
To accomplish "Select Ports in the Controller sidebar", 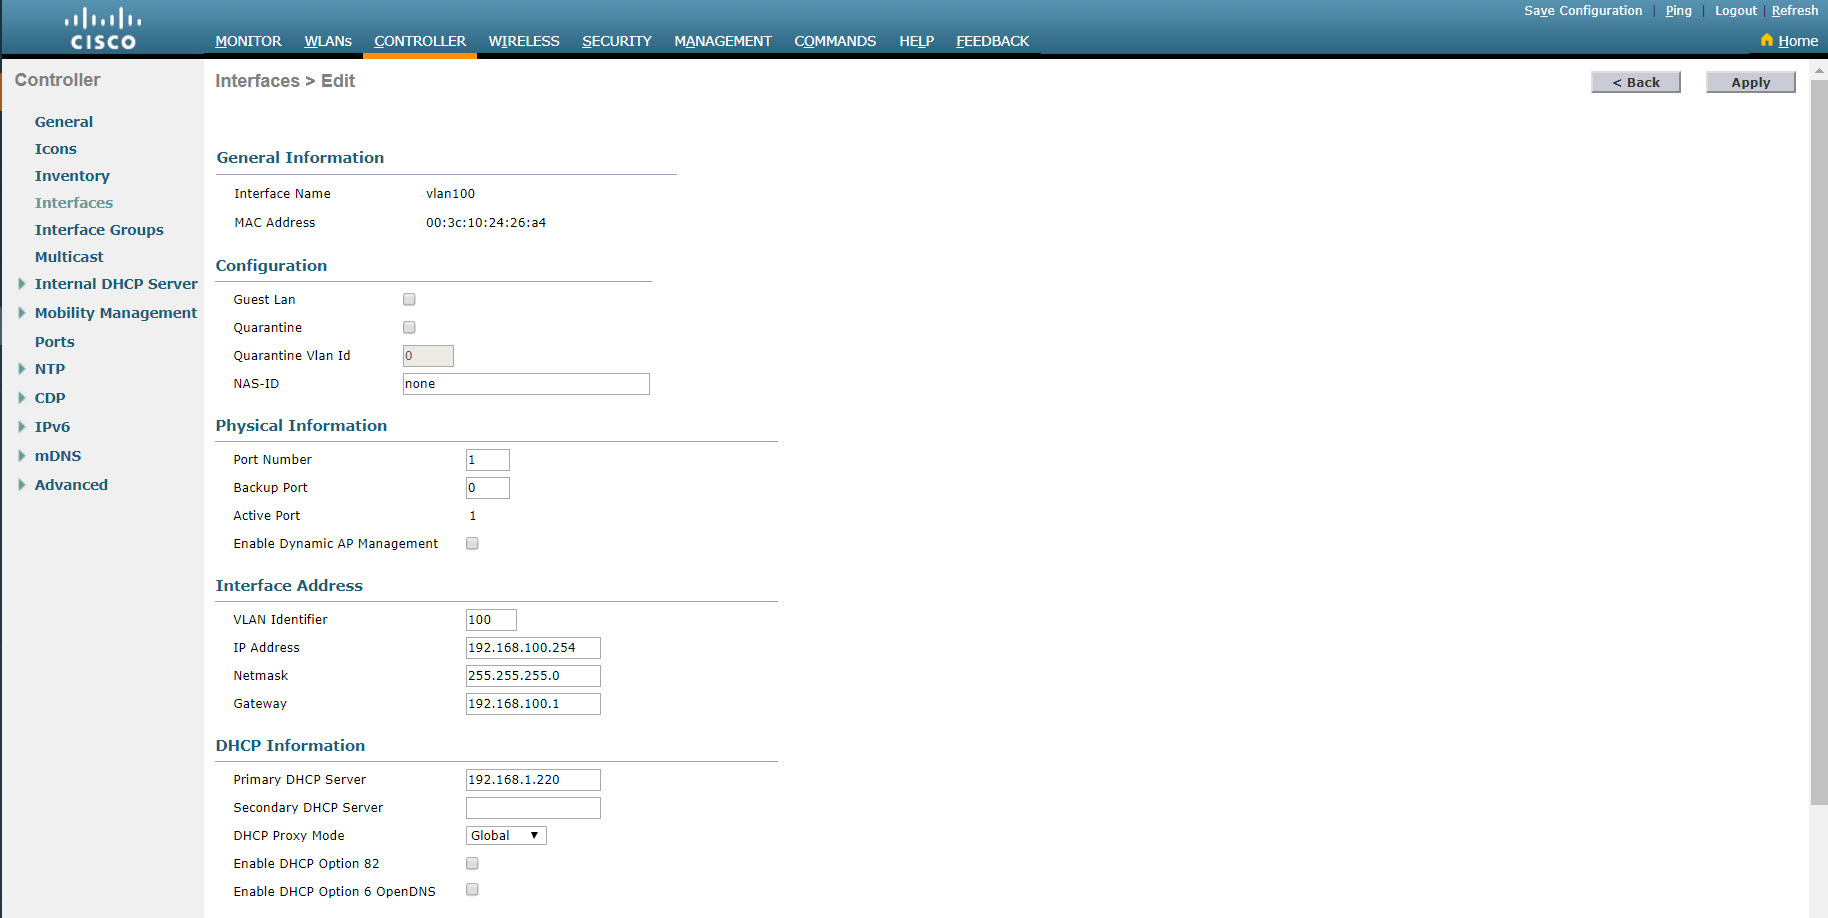I will click(55, 341).
